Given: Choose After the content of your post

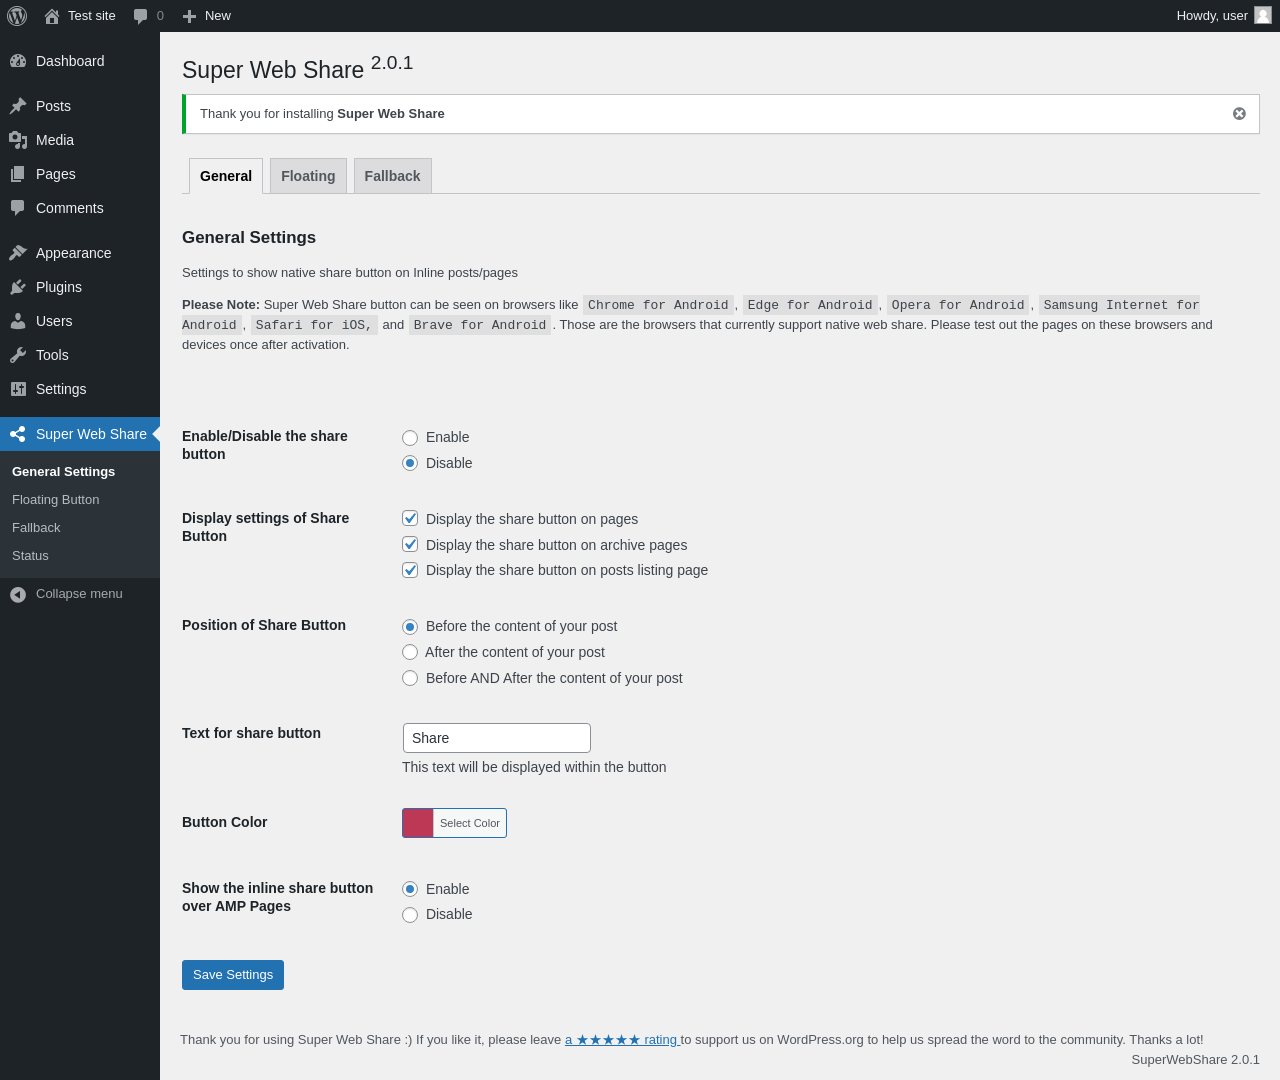Looking at the screenshot, I should (410, 652).
